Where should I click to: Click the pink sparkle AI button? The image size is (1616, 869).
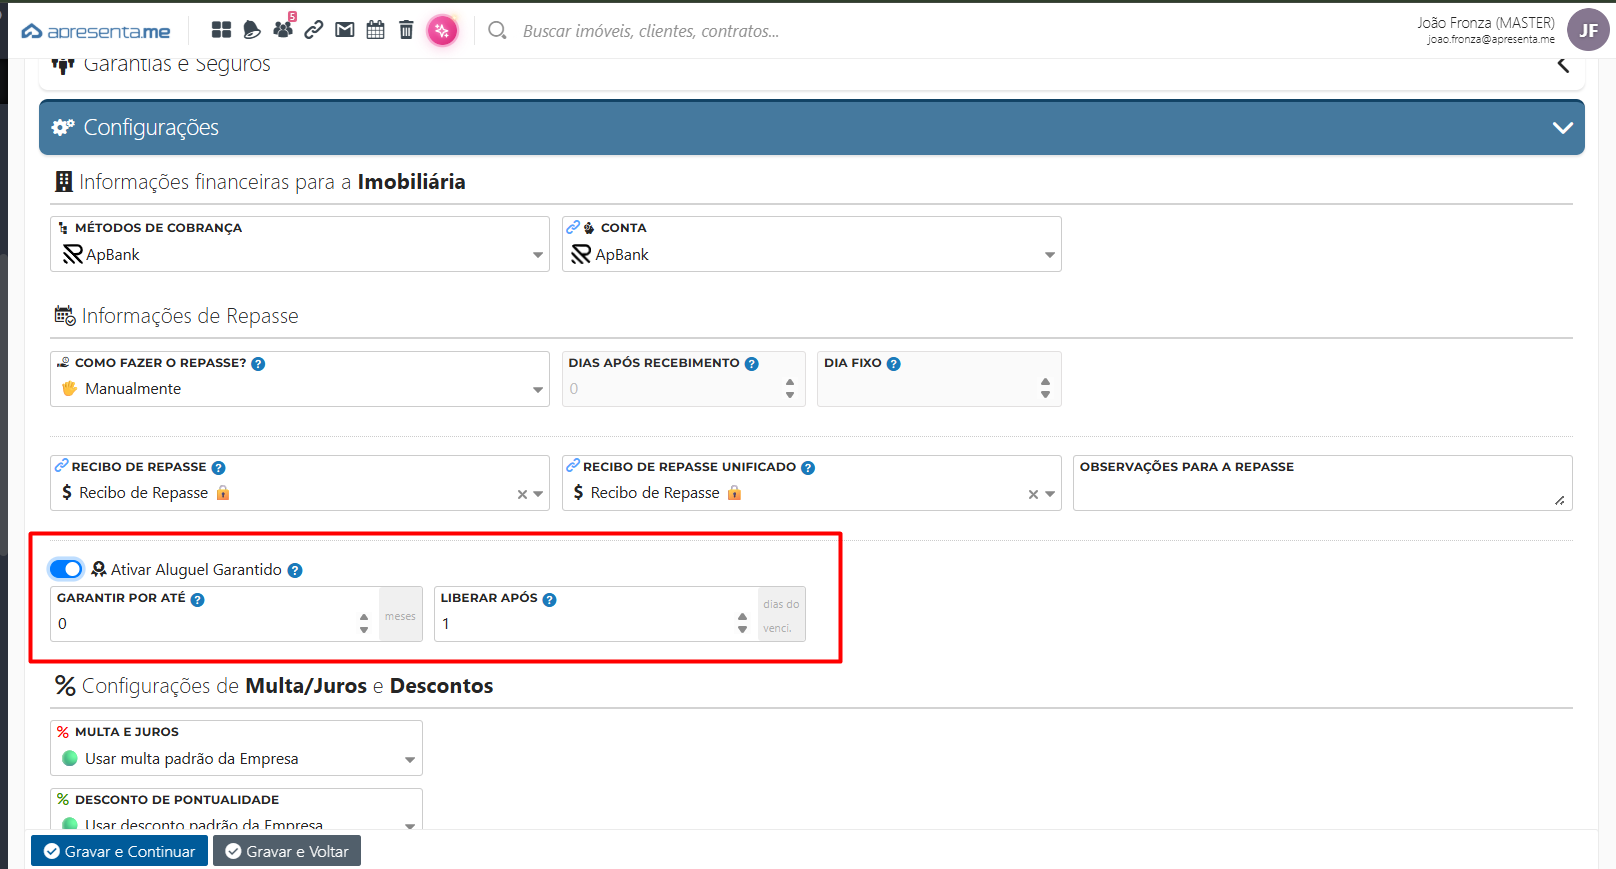(x=442, y=31)
